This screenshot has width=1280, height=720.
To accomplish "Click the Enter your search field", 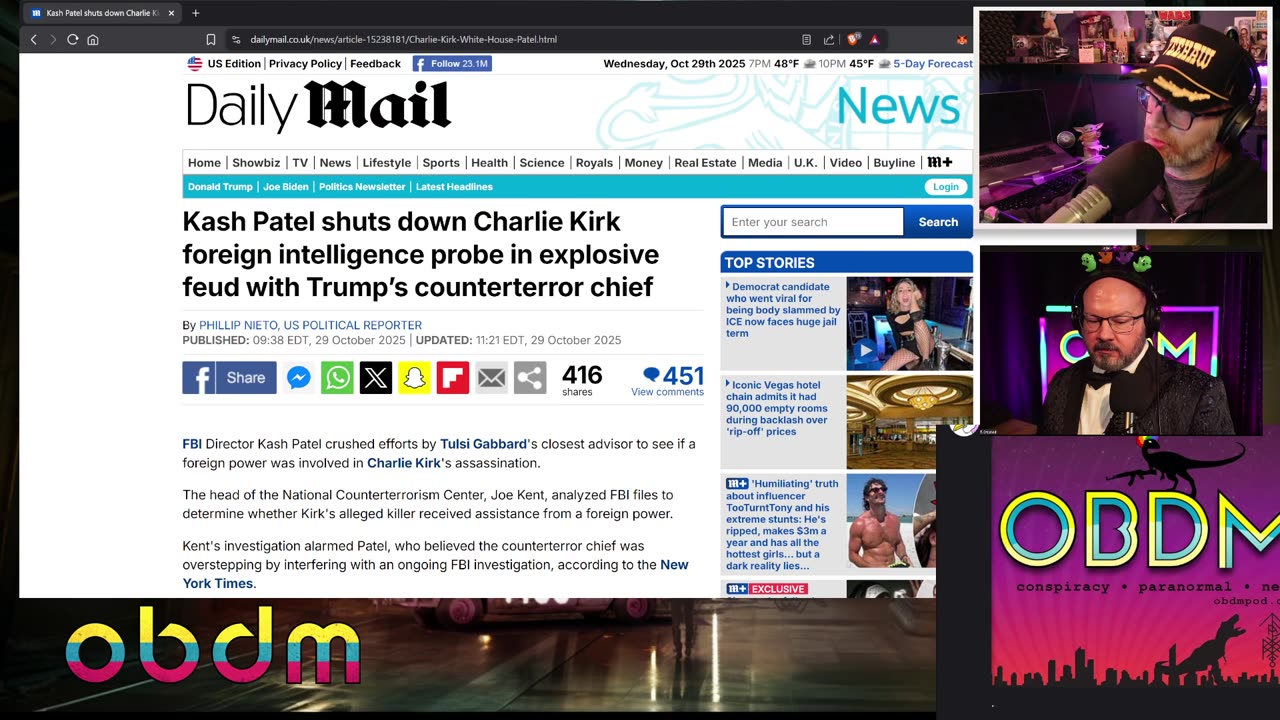I will tap(813, 222).
